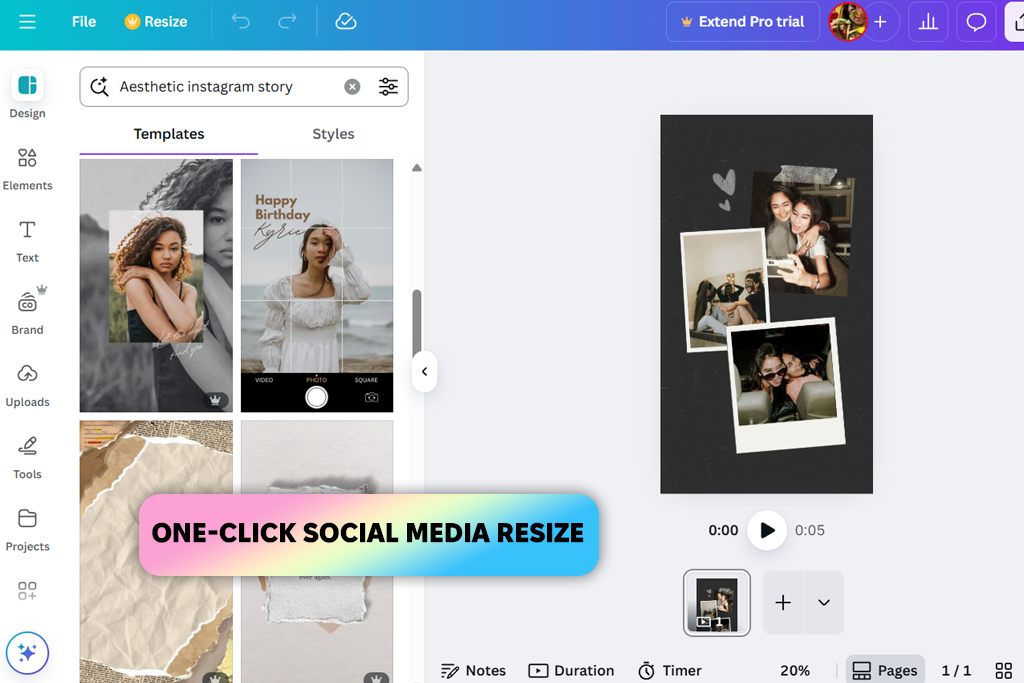The height and width of the screenshot is (683, 1024).
Task: Launch the Magic assistant sparkle button
Action: 27,653
